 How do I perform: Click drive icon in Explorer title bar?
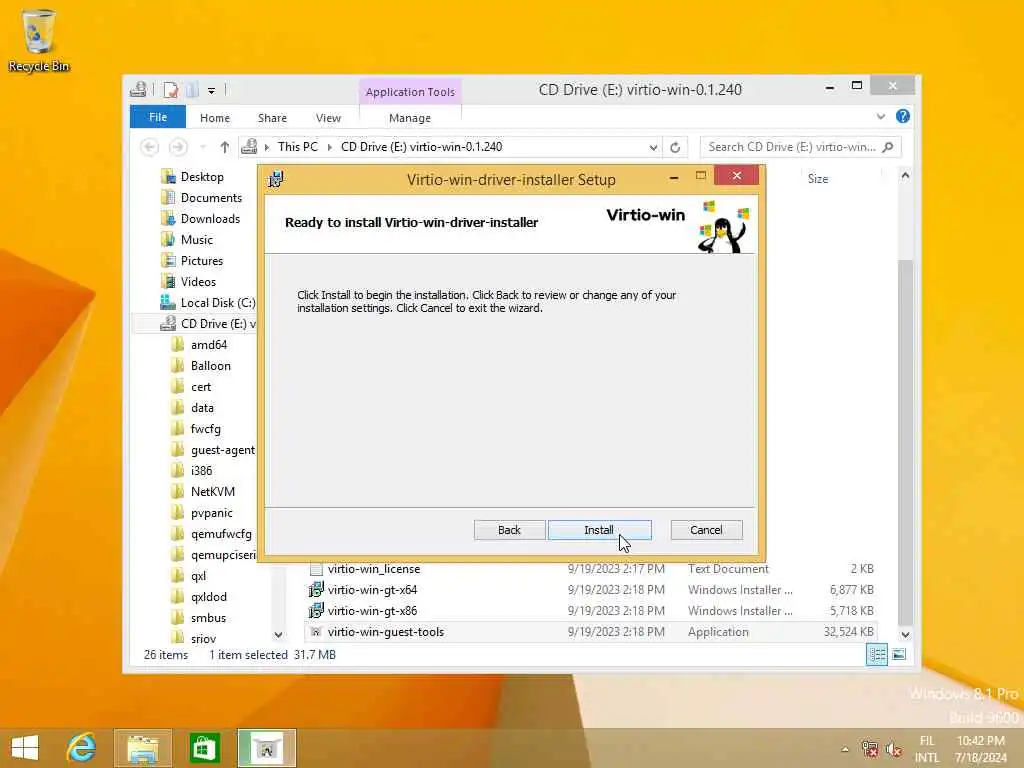(138, 90)
